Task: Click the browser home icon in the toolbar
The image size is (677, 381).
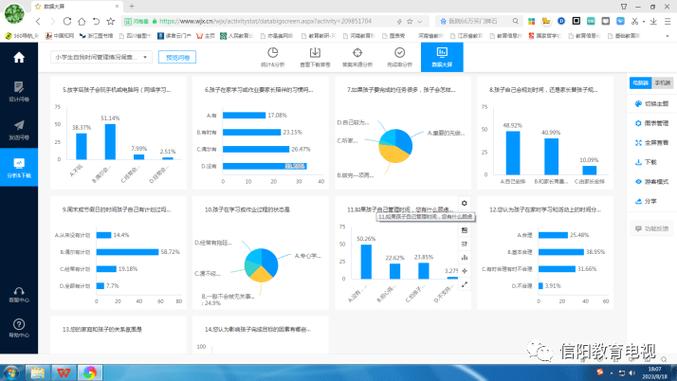Action: click(82, 21)
